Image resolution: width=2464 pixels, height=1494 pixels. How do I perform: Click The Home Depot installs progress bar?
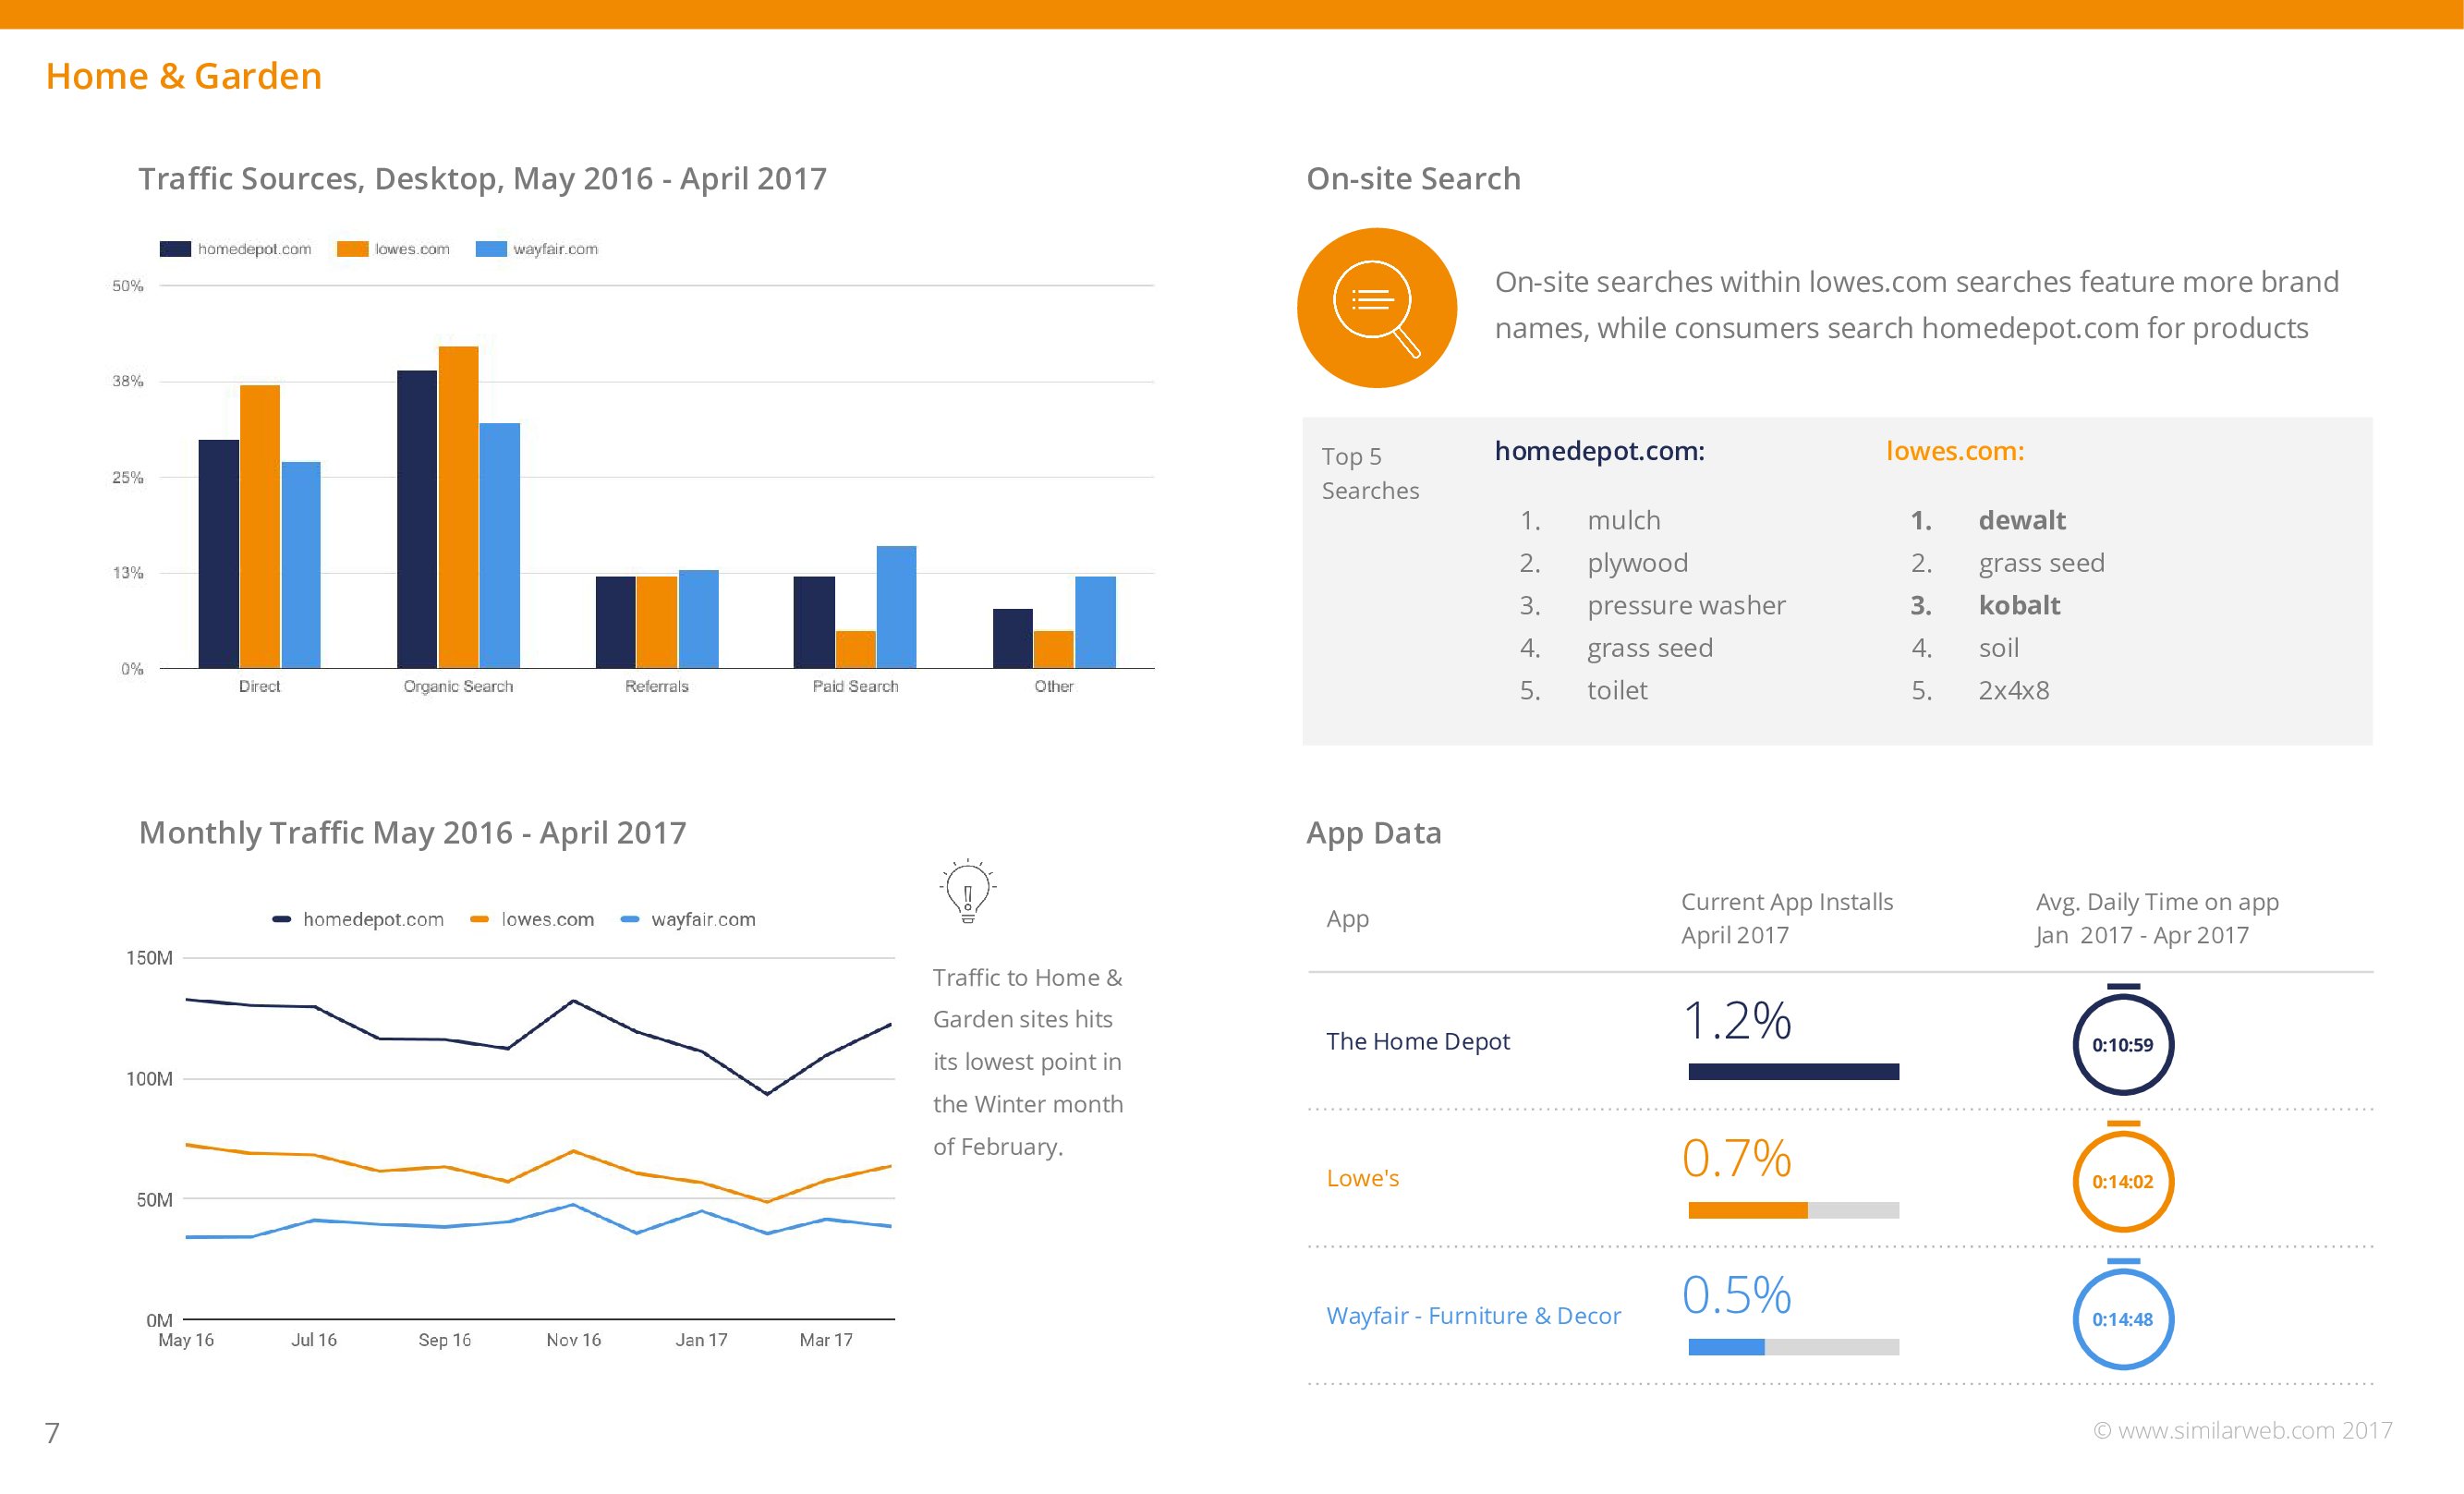[1793, 1072]
